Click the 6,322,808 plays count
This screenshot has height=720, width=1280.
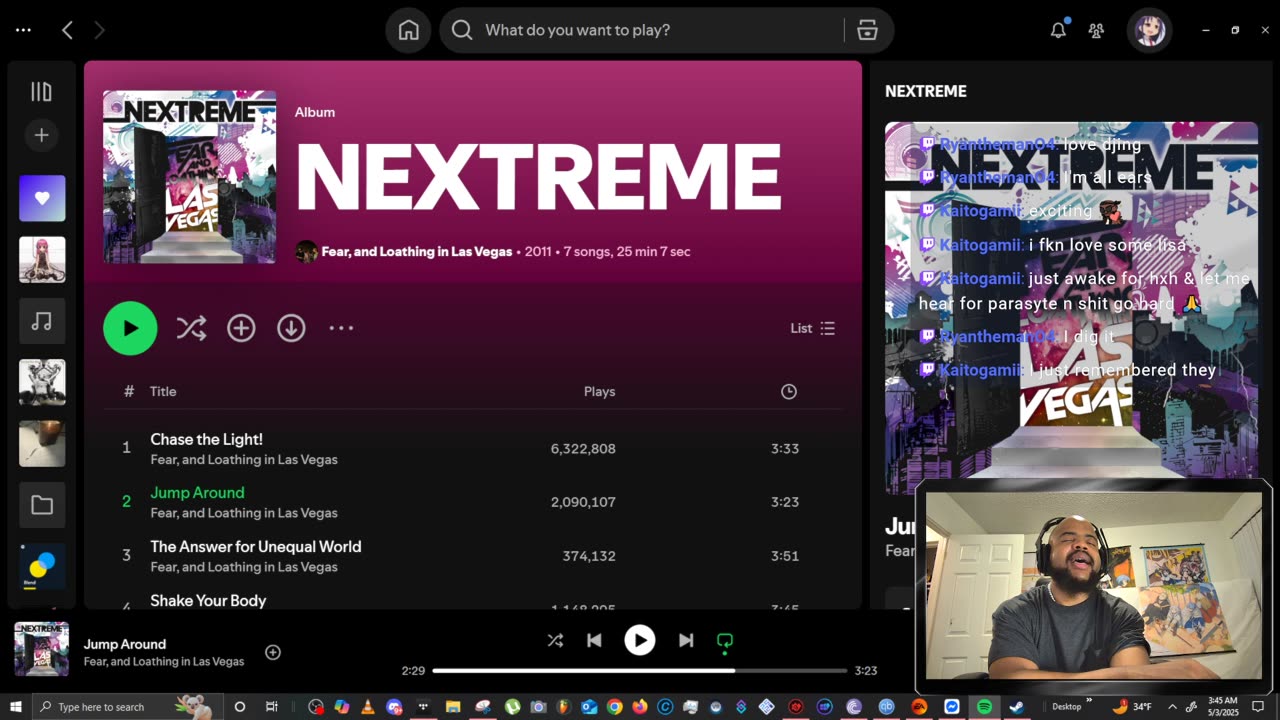click(x=583, y=449)
